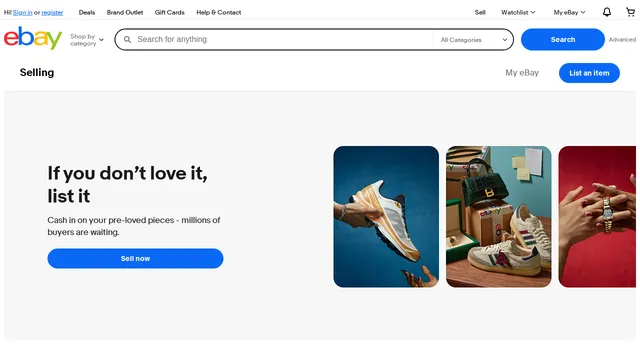Focus the Search for anything field
This screenshot has width=640, height=360.
[x=282, y=40]
